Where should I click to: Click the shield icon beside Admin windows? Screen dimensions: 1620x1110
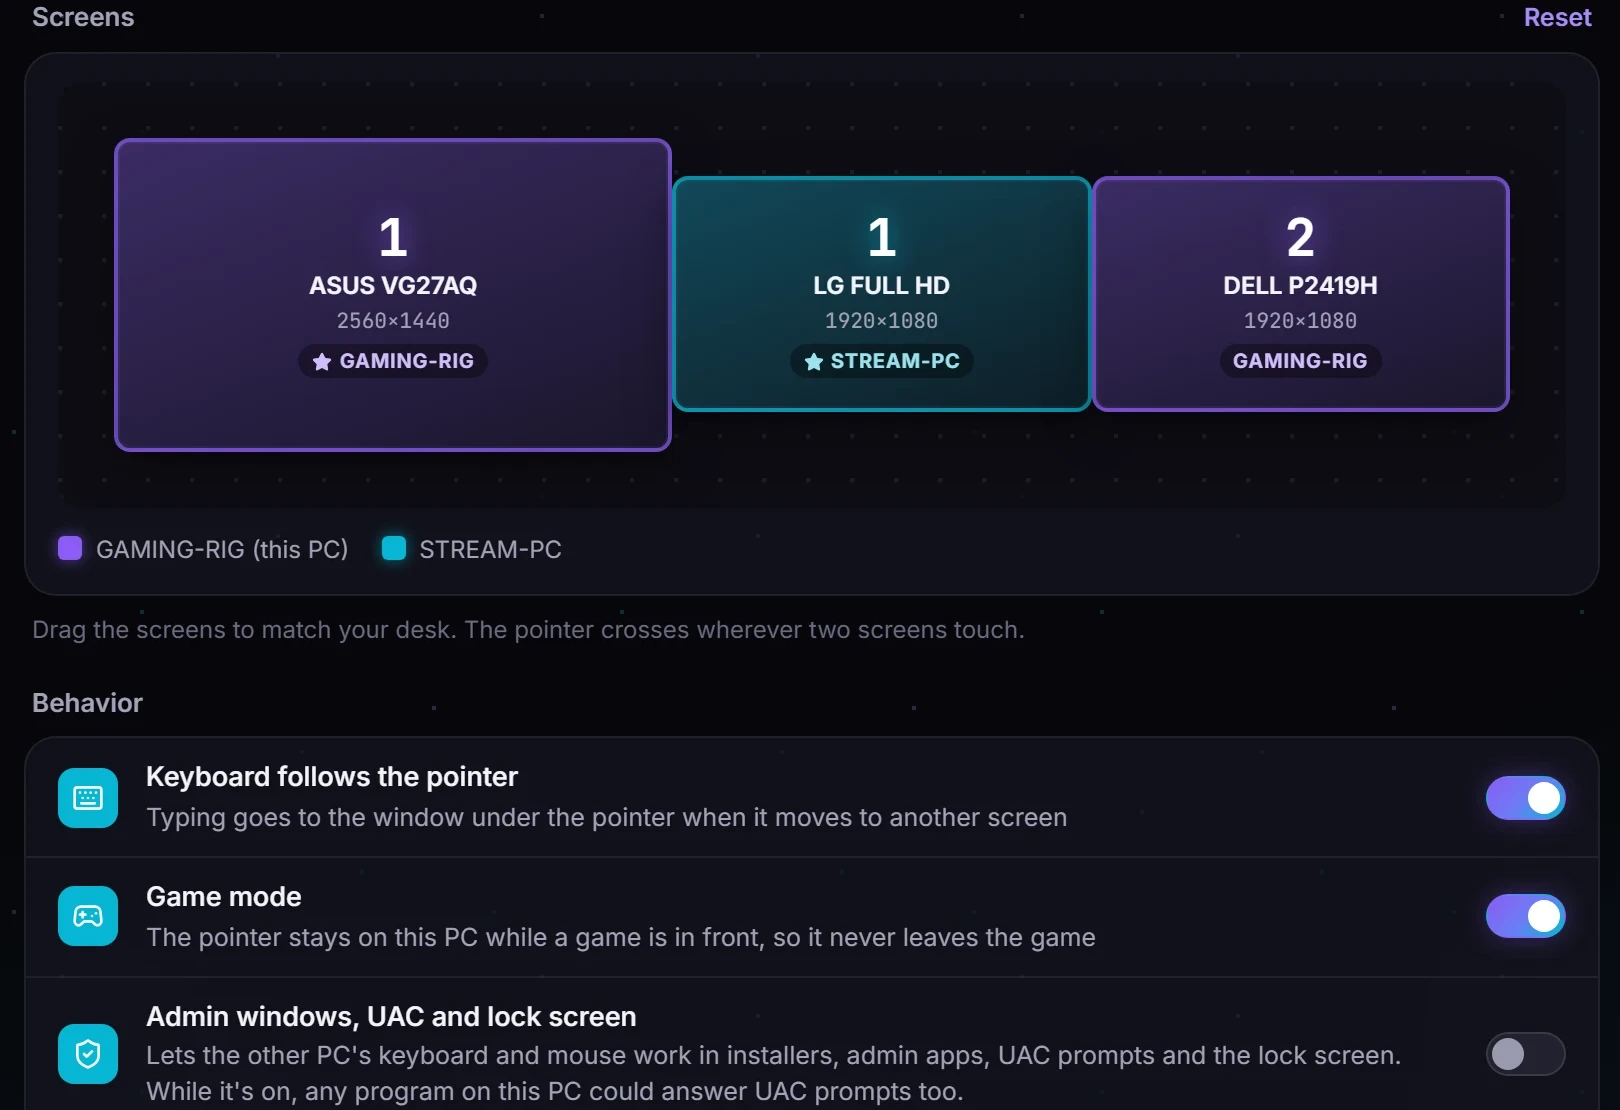click(x=88, y=1054)
